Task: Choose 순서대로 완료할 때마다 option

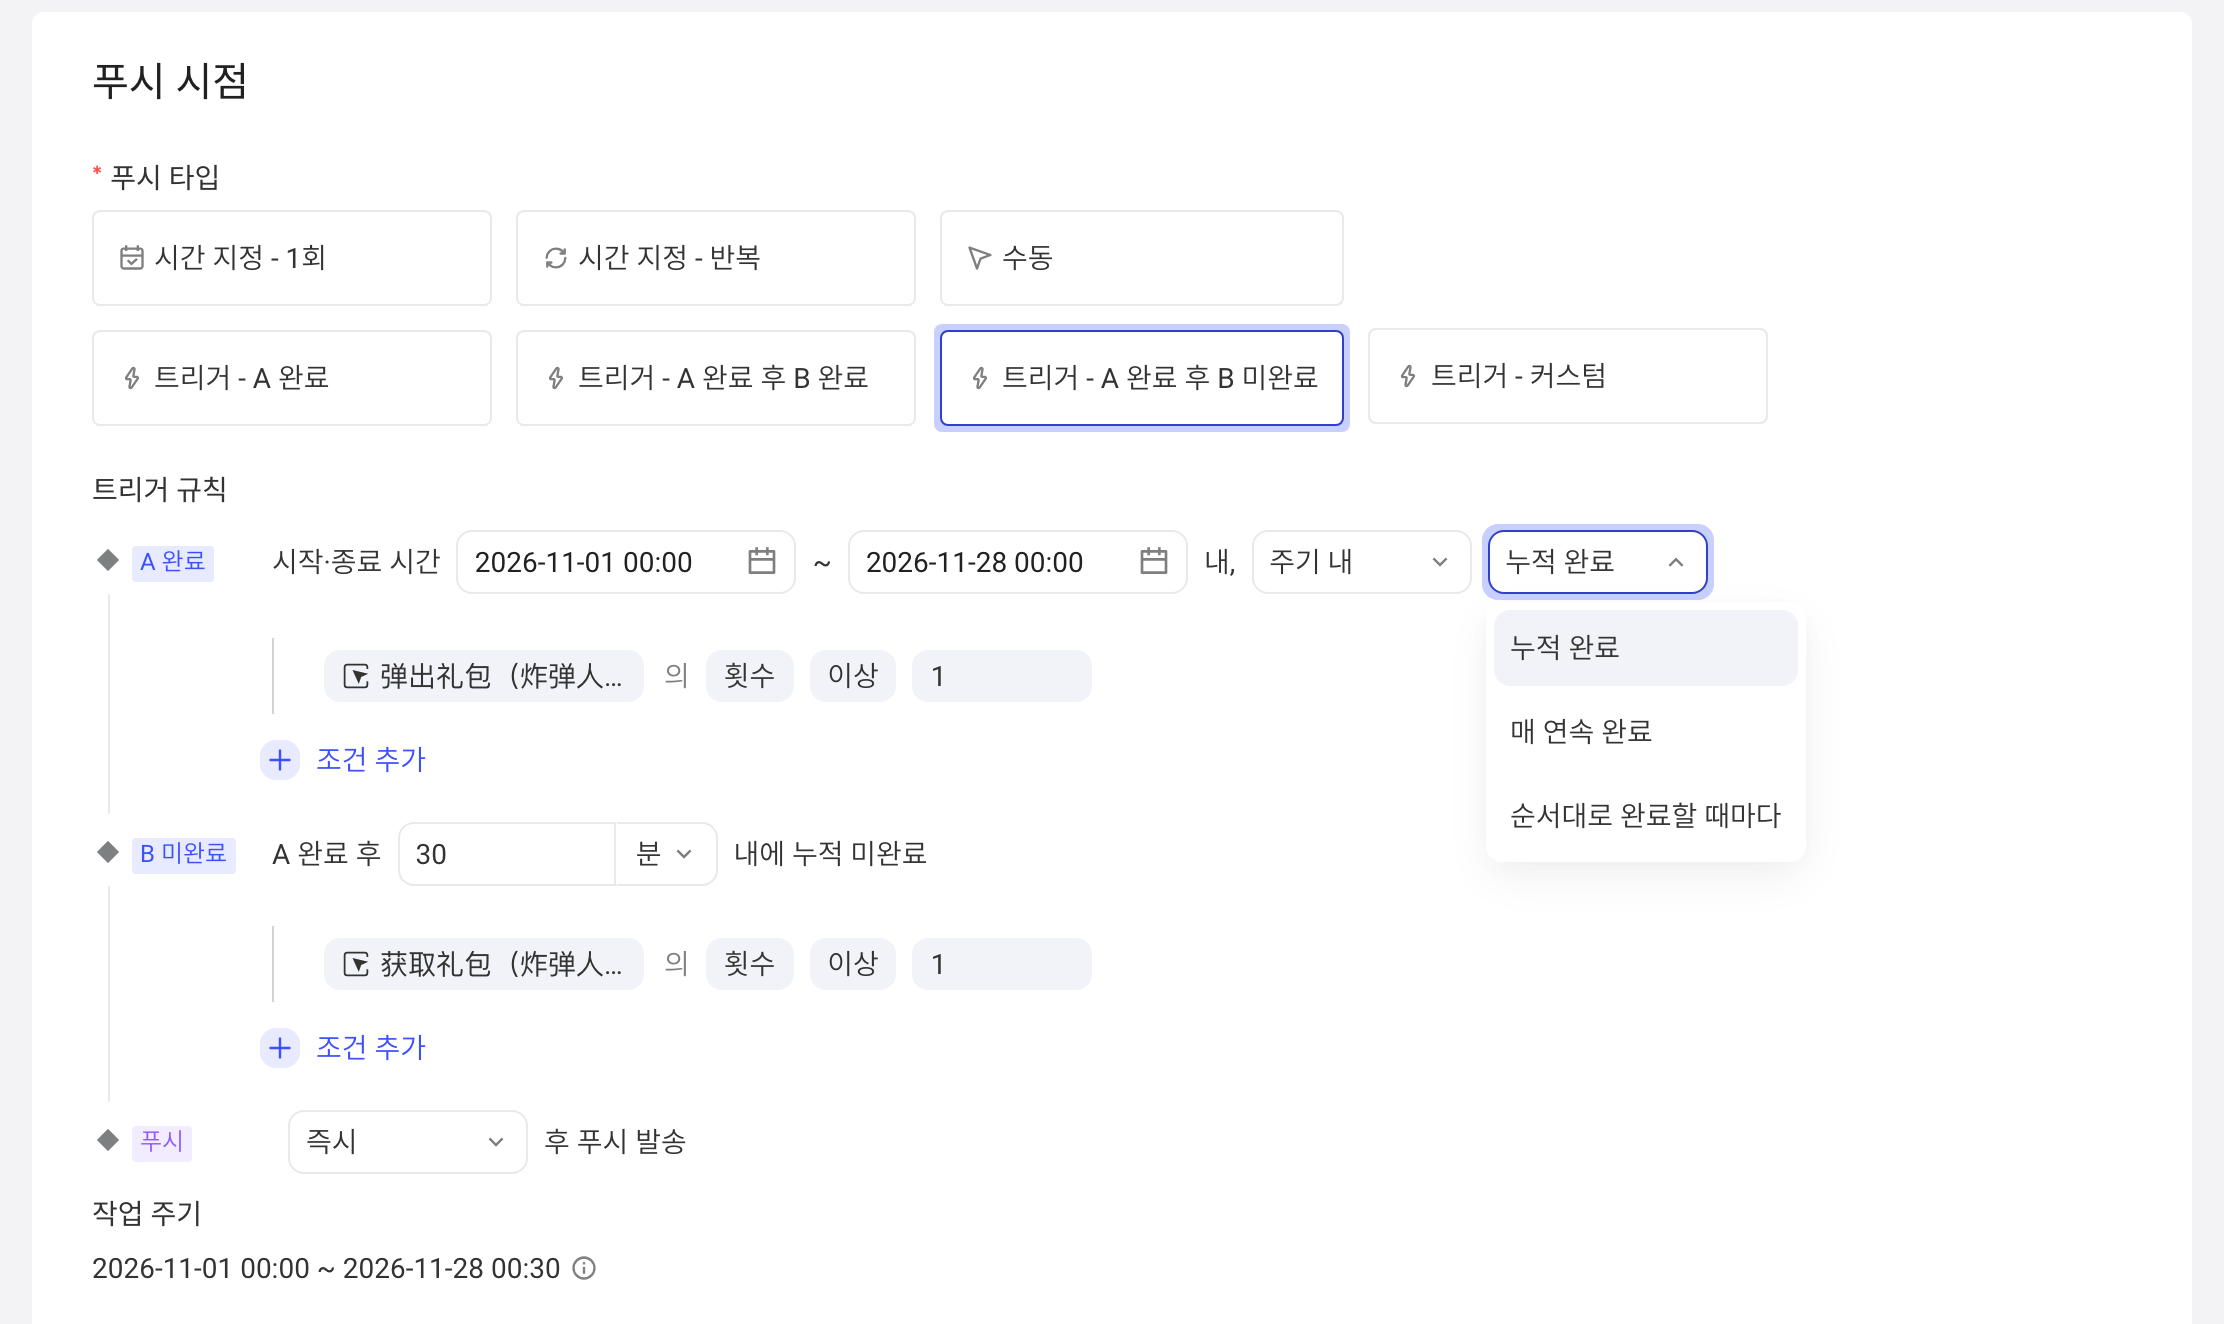Action: click(1645, 816)
